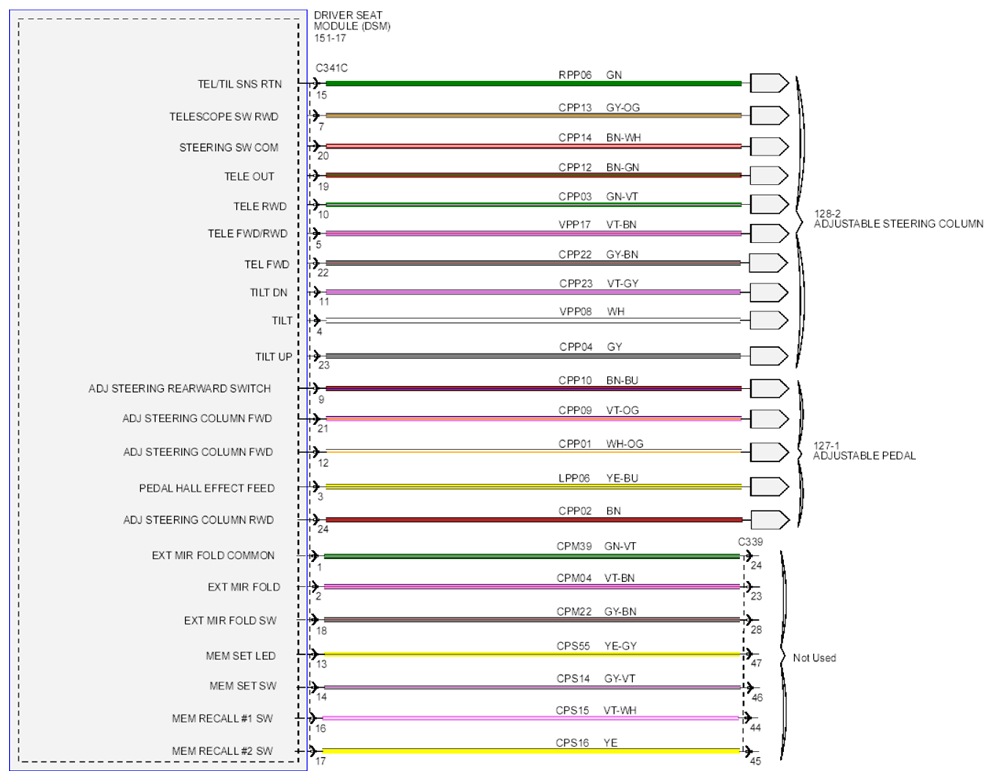This screenshot has width=993, height=780.
Task: Click the off-page connector of wire CPP13 GY-OG
Action: pos(769,115)
